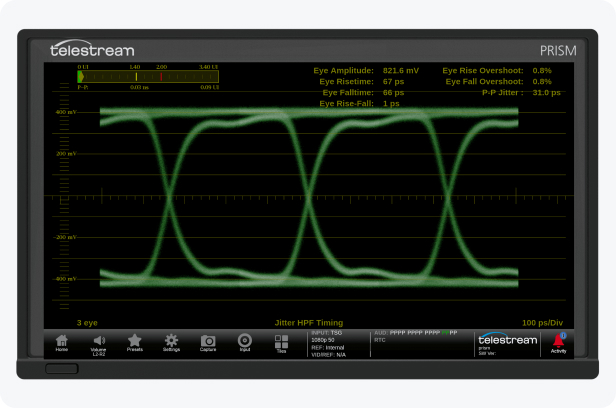This screenshot has width=616, height=408.
Task: Click the yellow 1.40 threshold marker on jitter meter
Action: pyautogui.click(x=136, y=77)
